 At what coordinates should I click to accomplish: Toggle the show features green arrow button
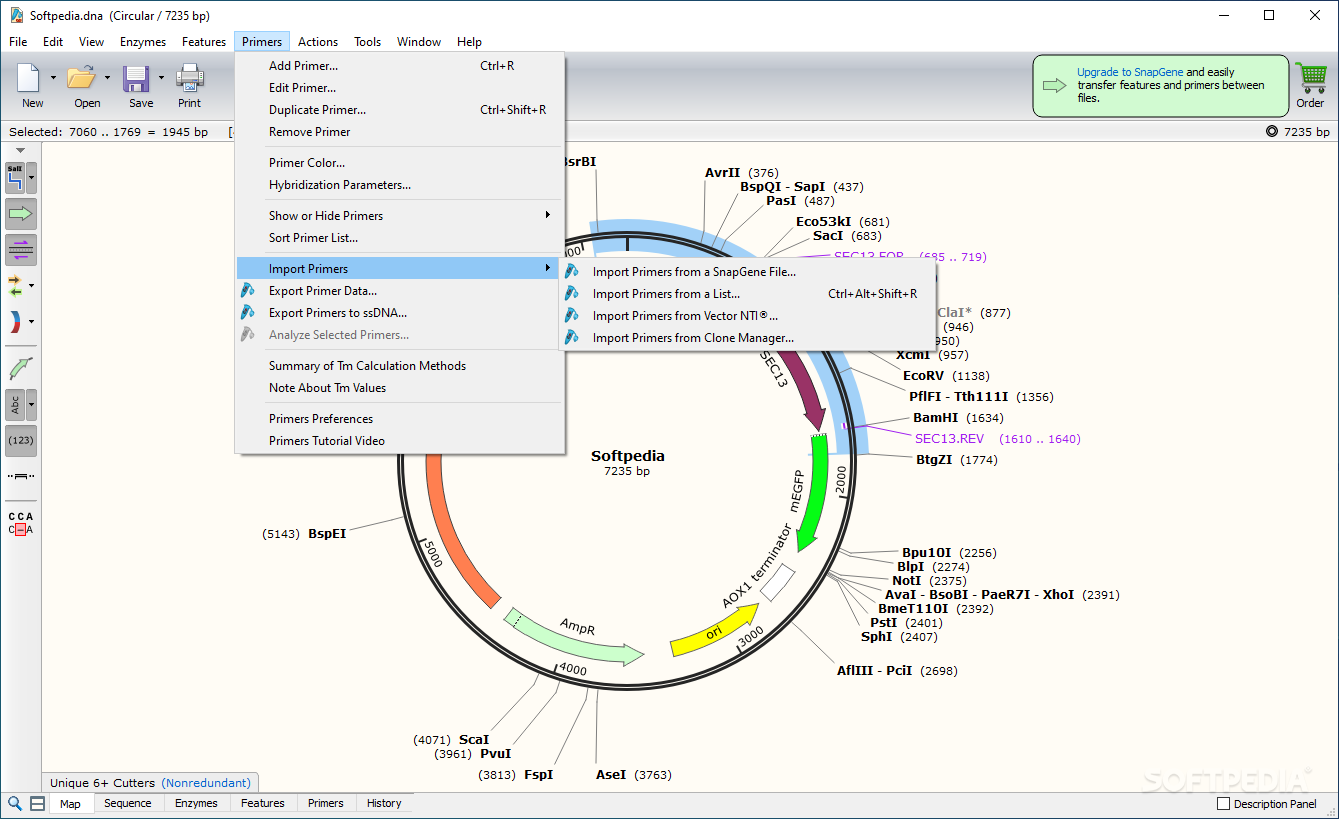tap(21, 214)
